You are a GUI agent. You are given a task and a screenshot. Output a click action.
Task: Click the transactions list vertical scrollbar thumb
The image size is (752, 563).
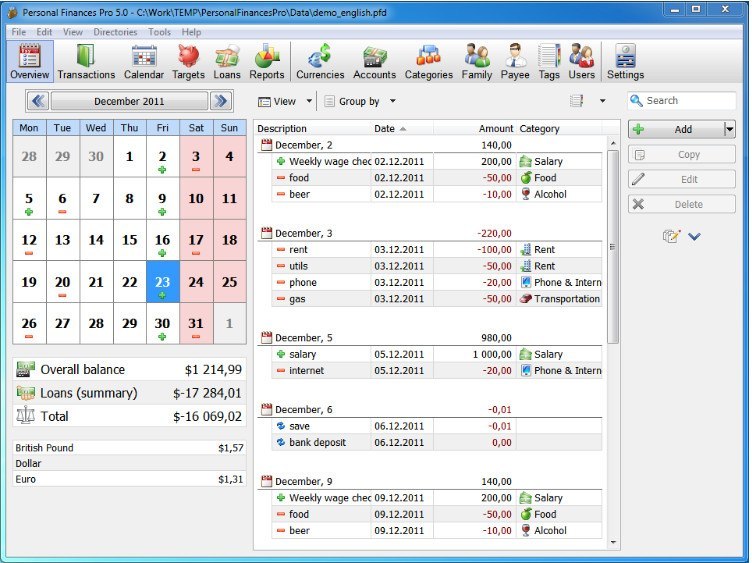(612, 246)
